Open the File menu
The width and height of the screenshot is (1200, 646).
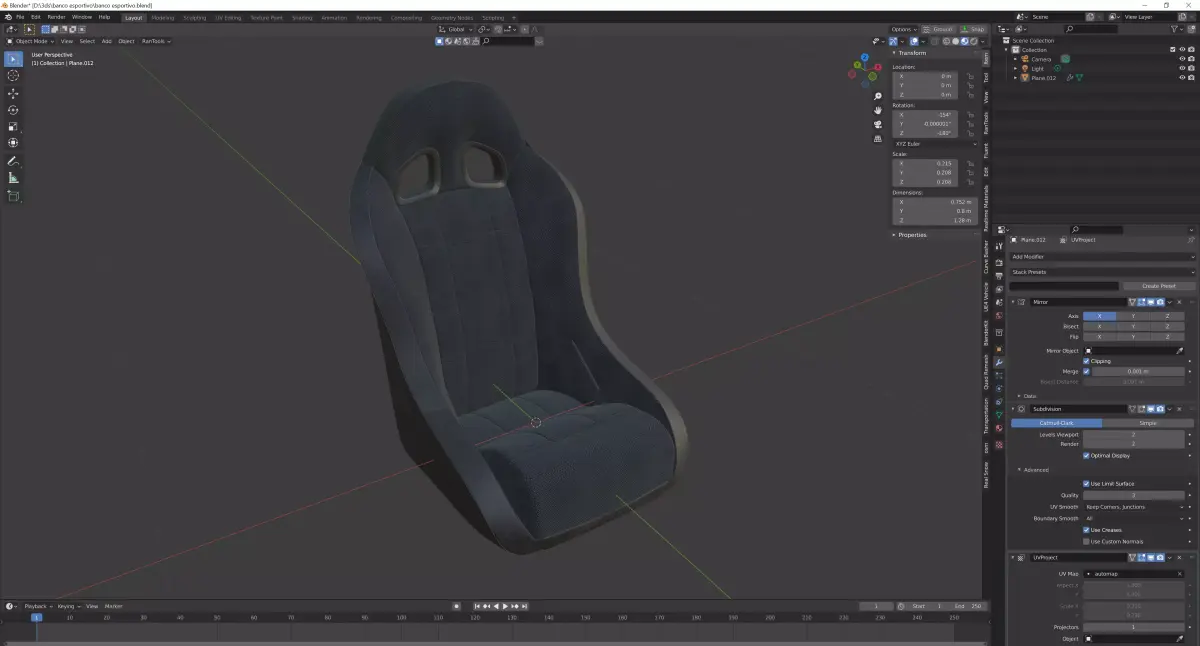[x=20, y=17]
